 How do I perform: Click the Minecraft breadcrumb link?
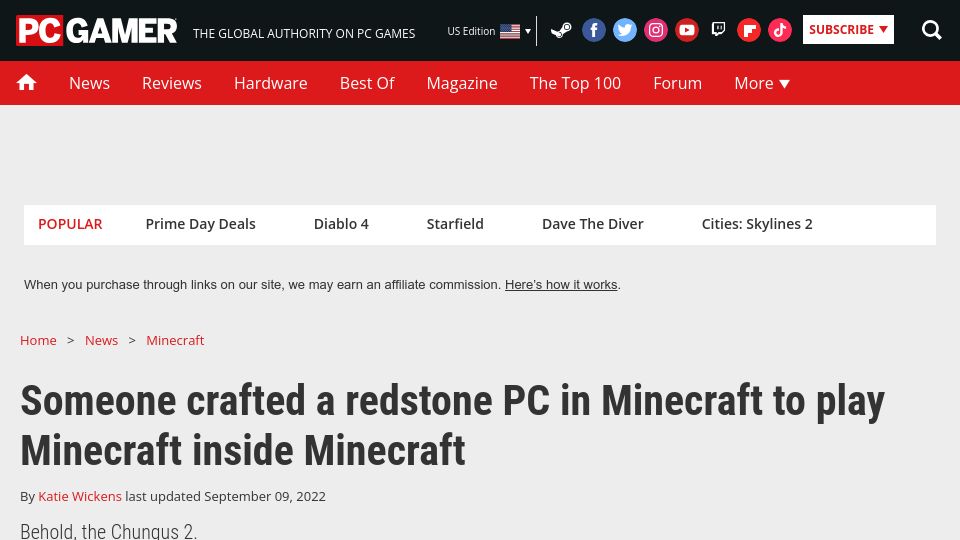tap(175, 340)
